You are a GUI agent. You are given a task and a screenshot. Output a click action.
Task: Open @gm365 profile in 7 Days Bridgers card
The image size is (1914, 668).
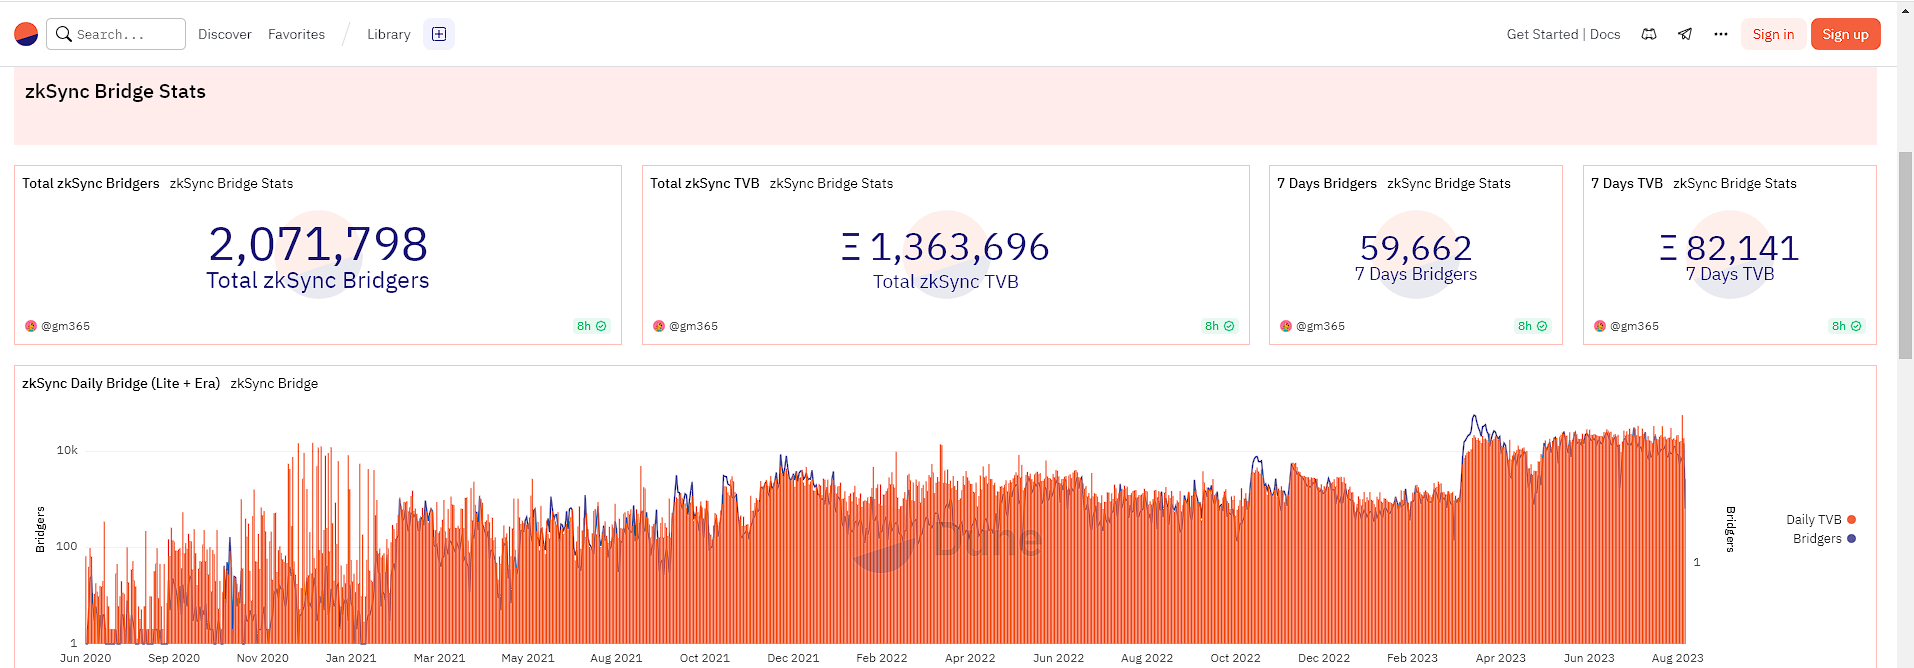tap(1320, 326)
